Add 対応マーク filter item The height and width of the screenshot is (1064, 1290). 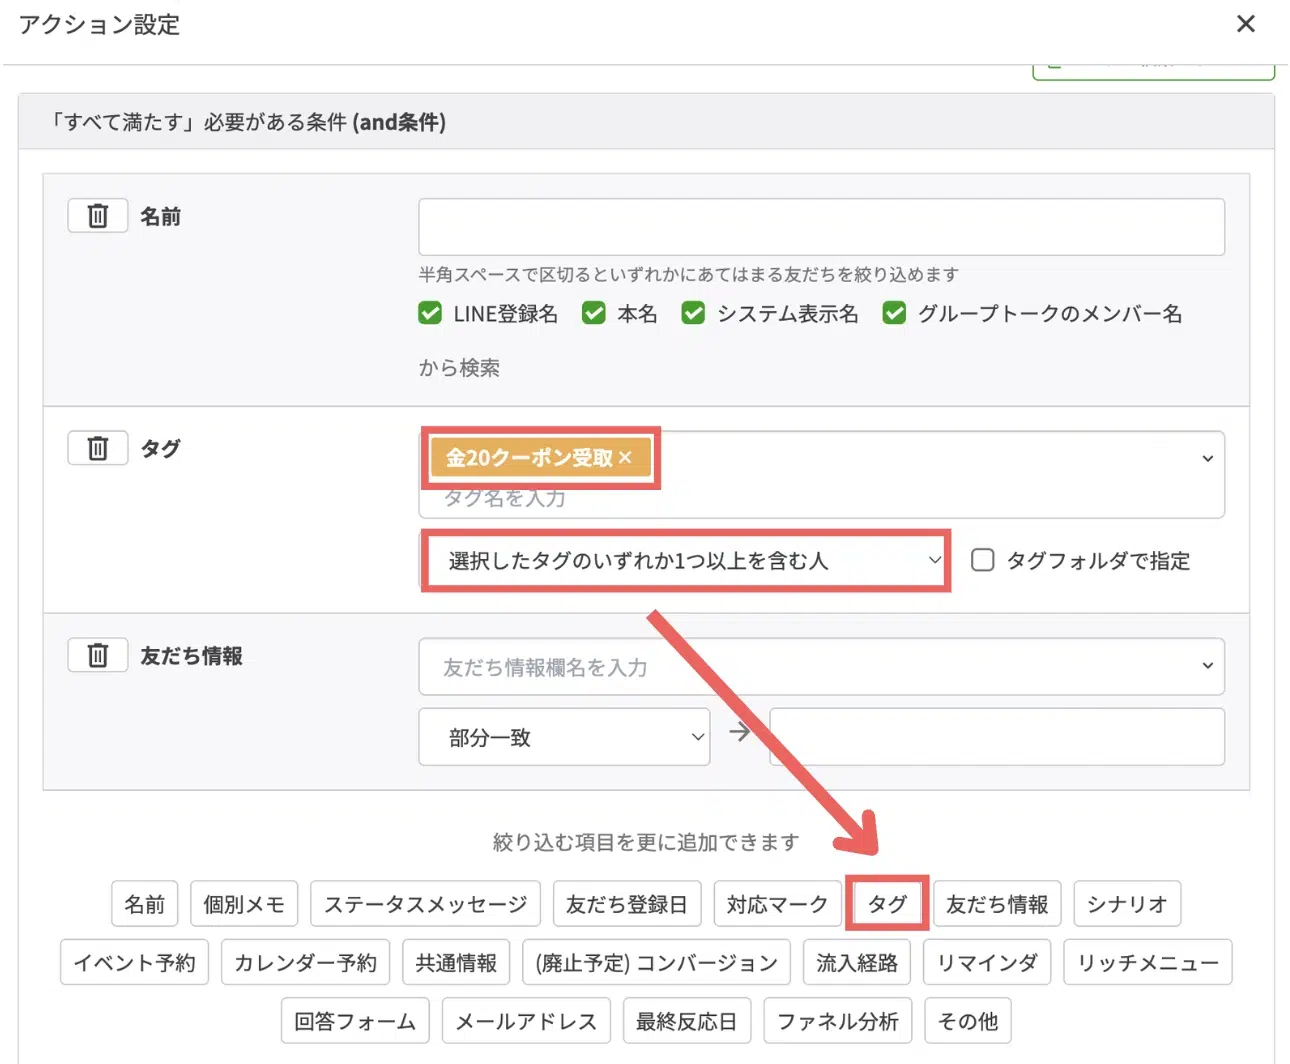778,904
